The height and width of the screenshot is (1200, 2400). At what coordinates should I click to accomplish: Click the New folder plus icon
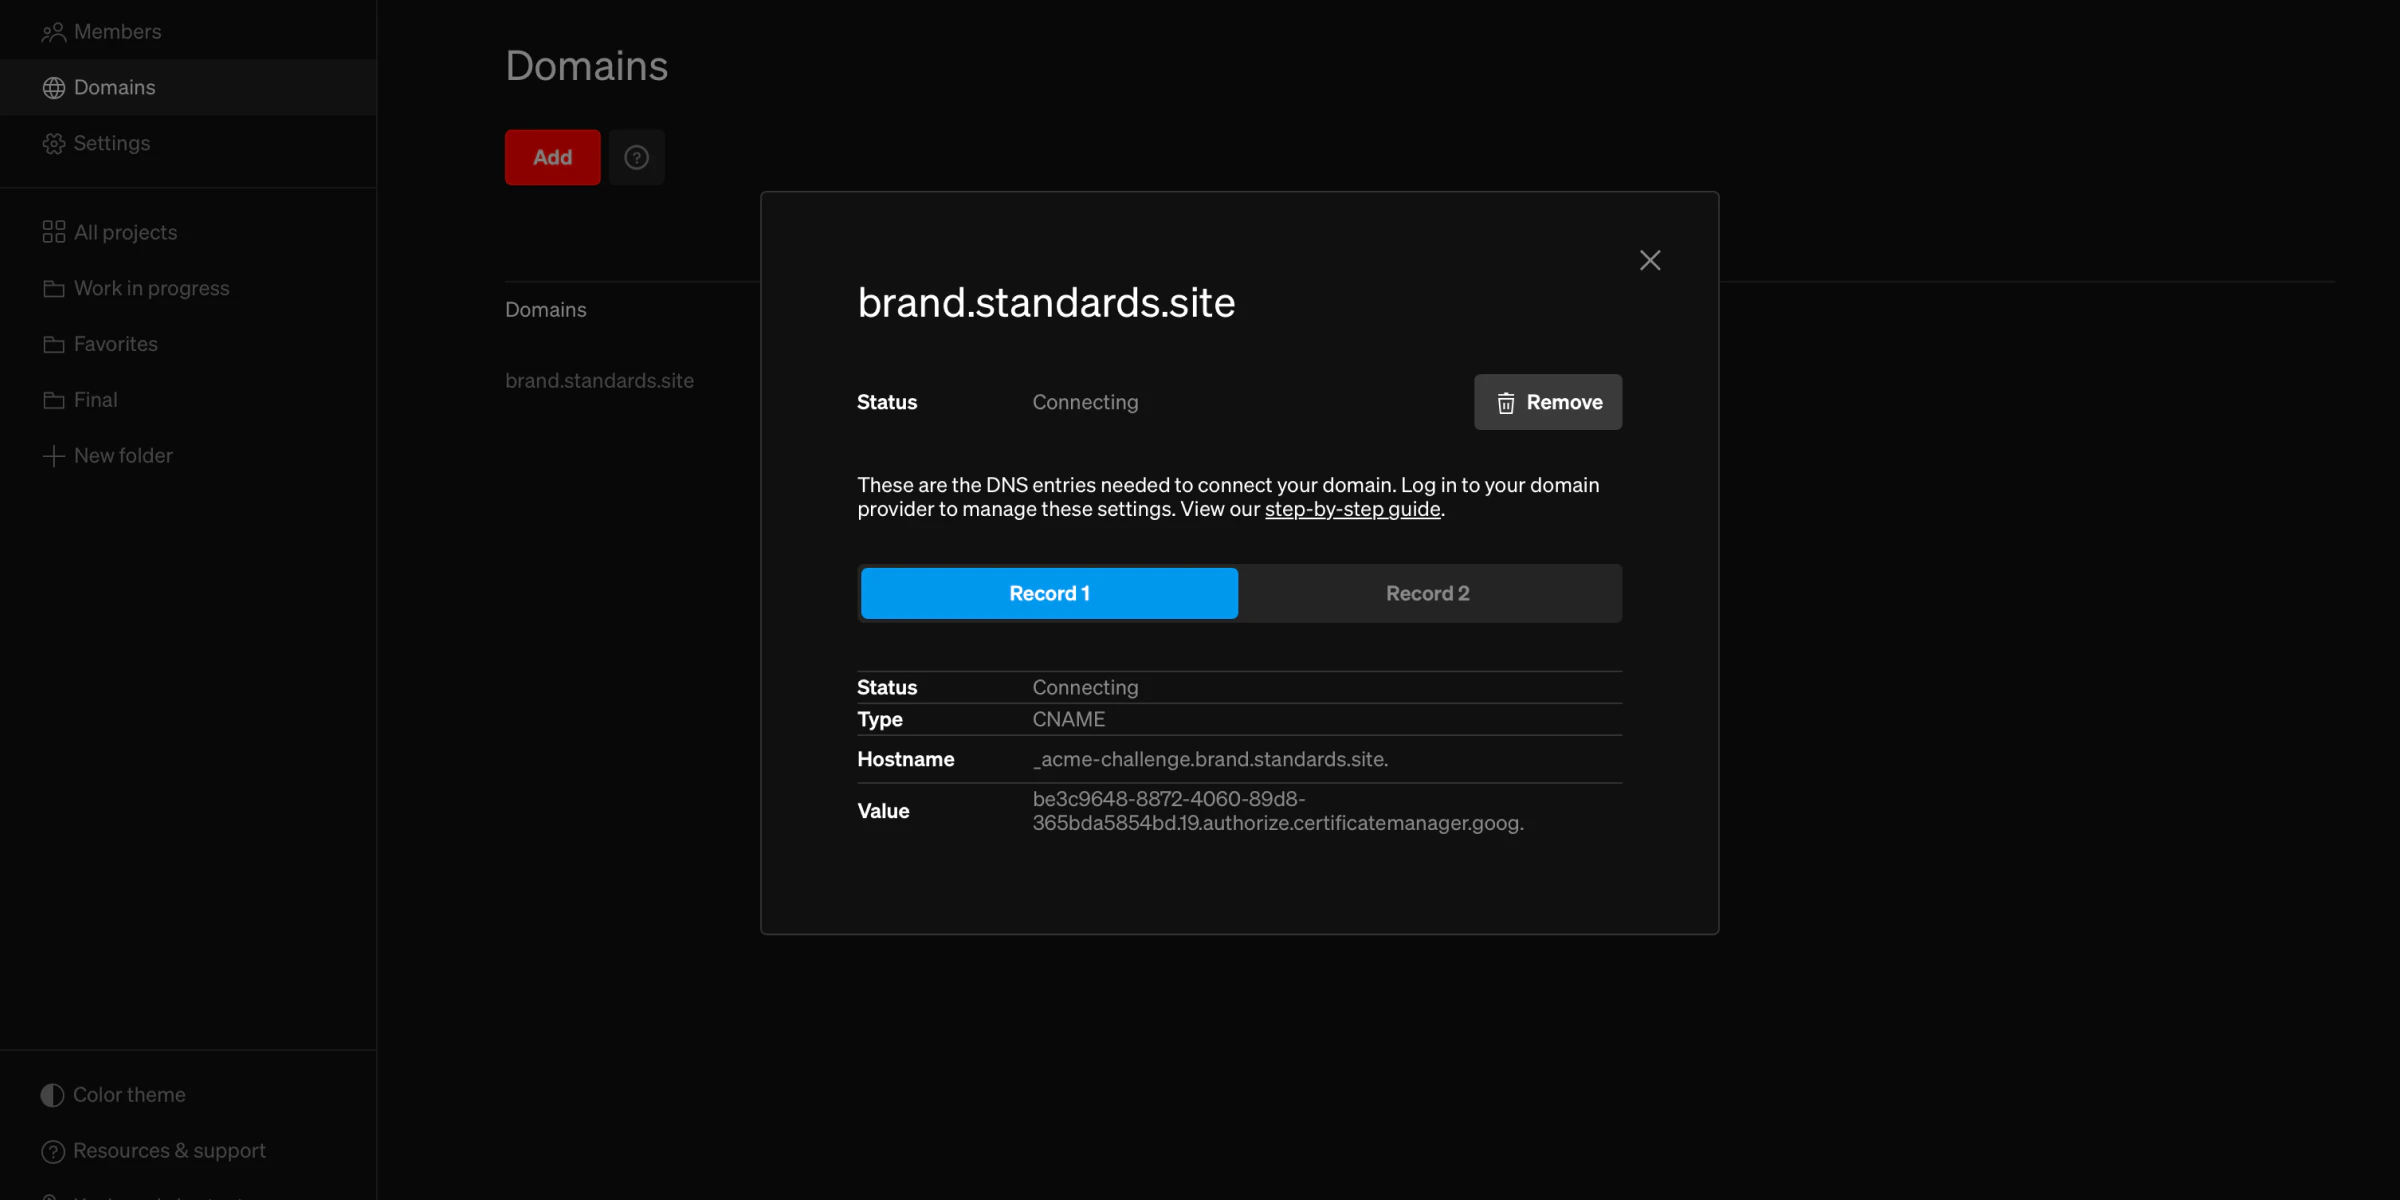52,455
